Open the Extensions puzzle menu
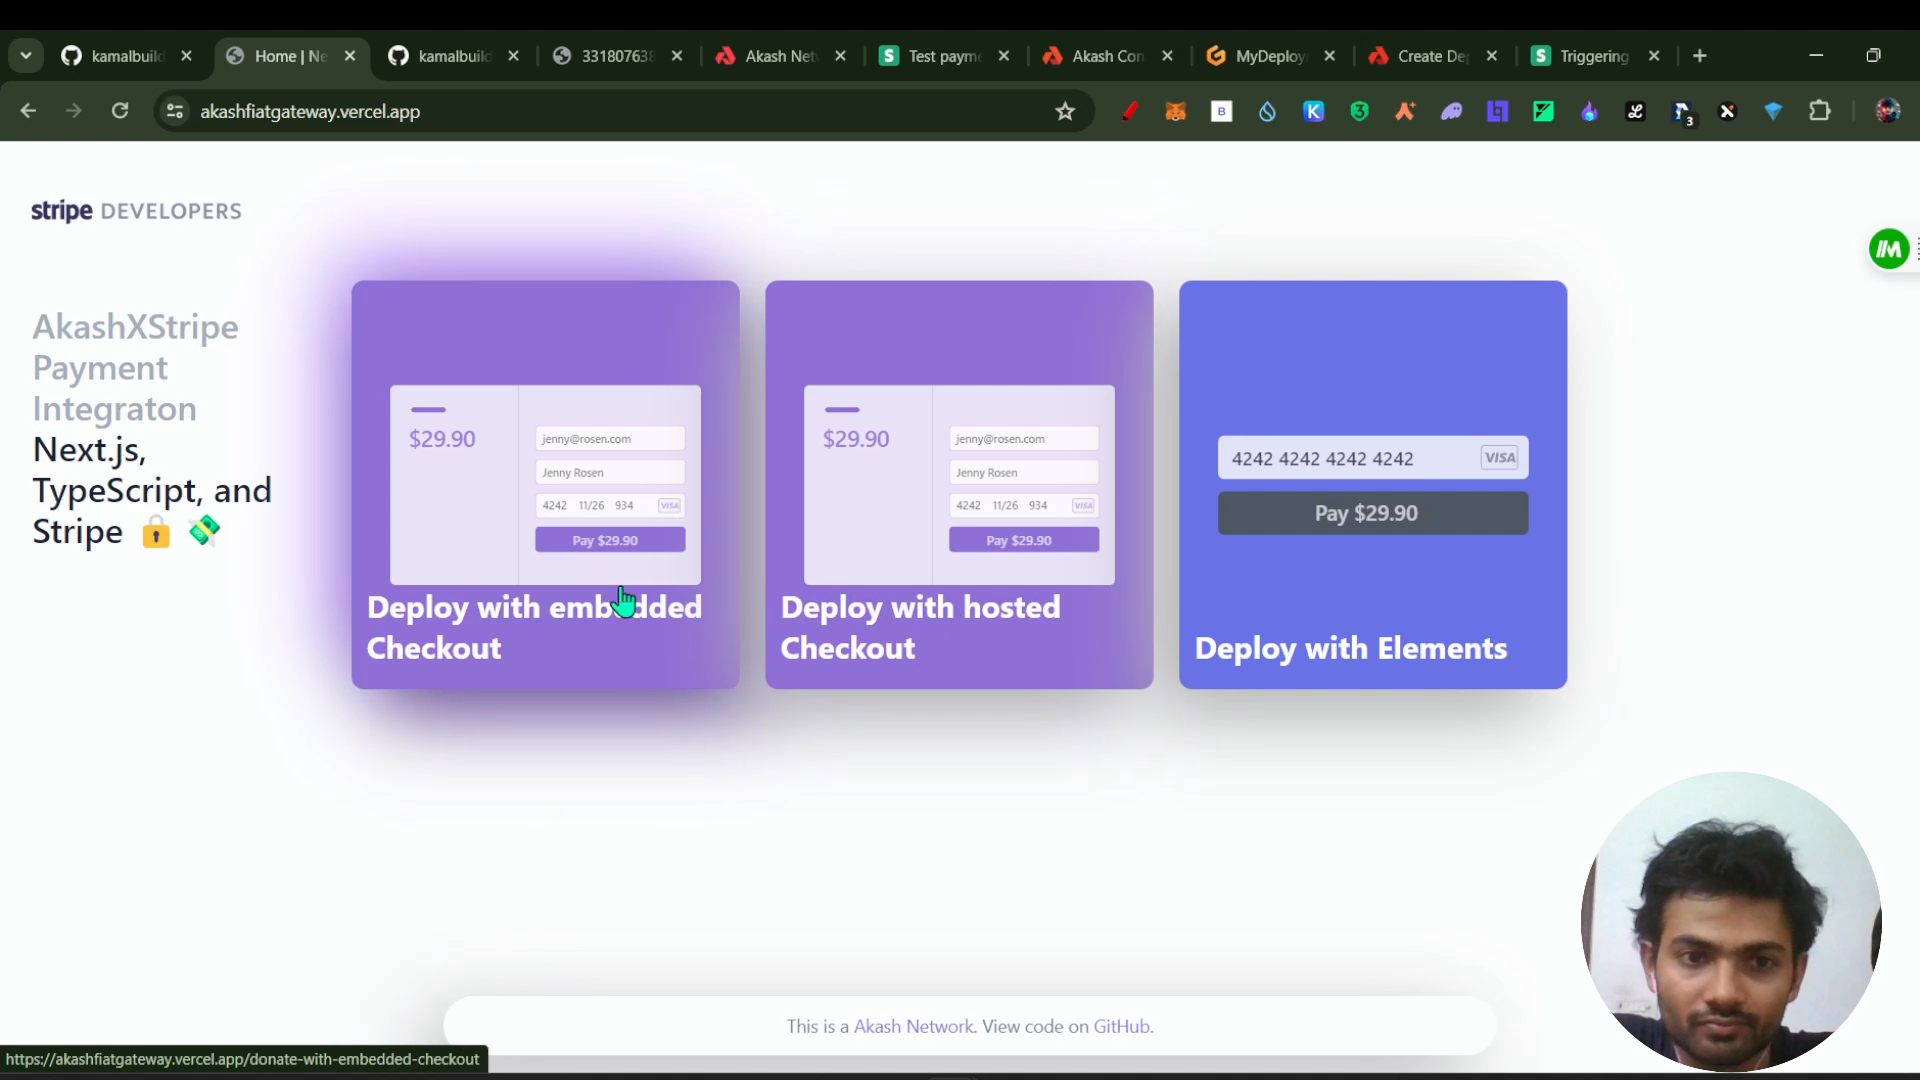1920x1080 pixels. pyautogui.click(x=1820, y=111)
